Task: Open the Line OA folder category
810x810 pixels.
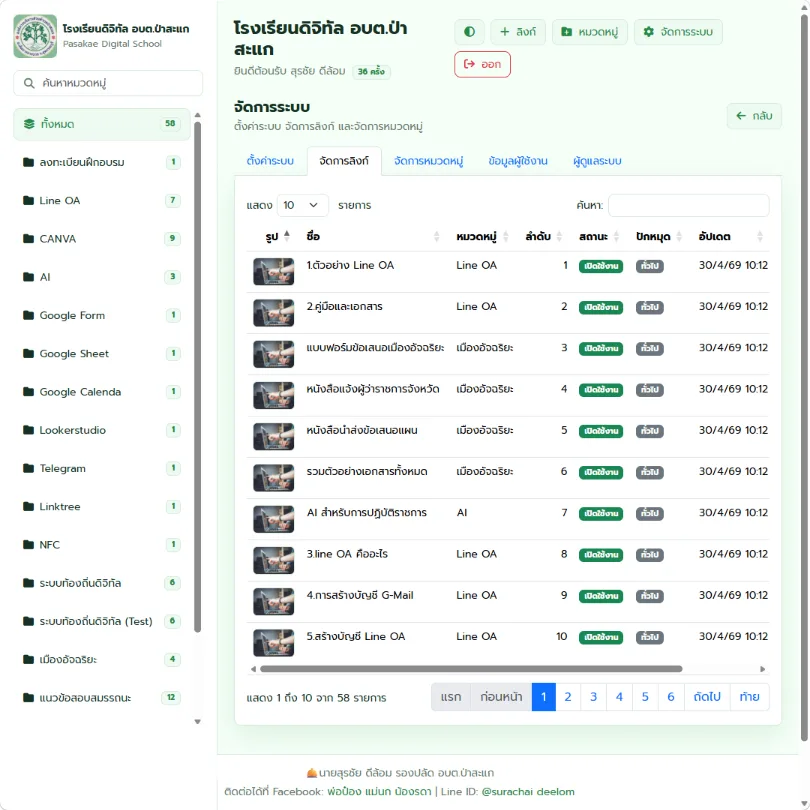Action: pyautogui.click(x=102, y=200)
